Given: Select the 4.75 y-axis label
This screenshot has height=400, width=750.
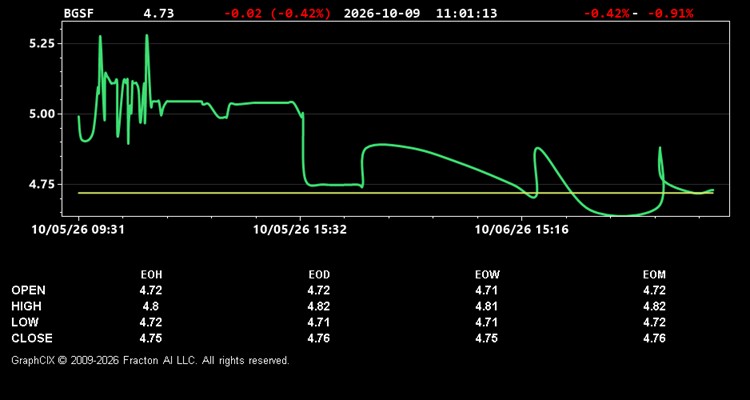Looking at the screenshot, I should point(42,185).
